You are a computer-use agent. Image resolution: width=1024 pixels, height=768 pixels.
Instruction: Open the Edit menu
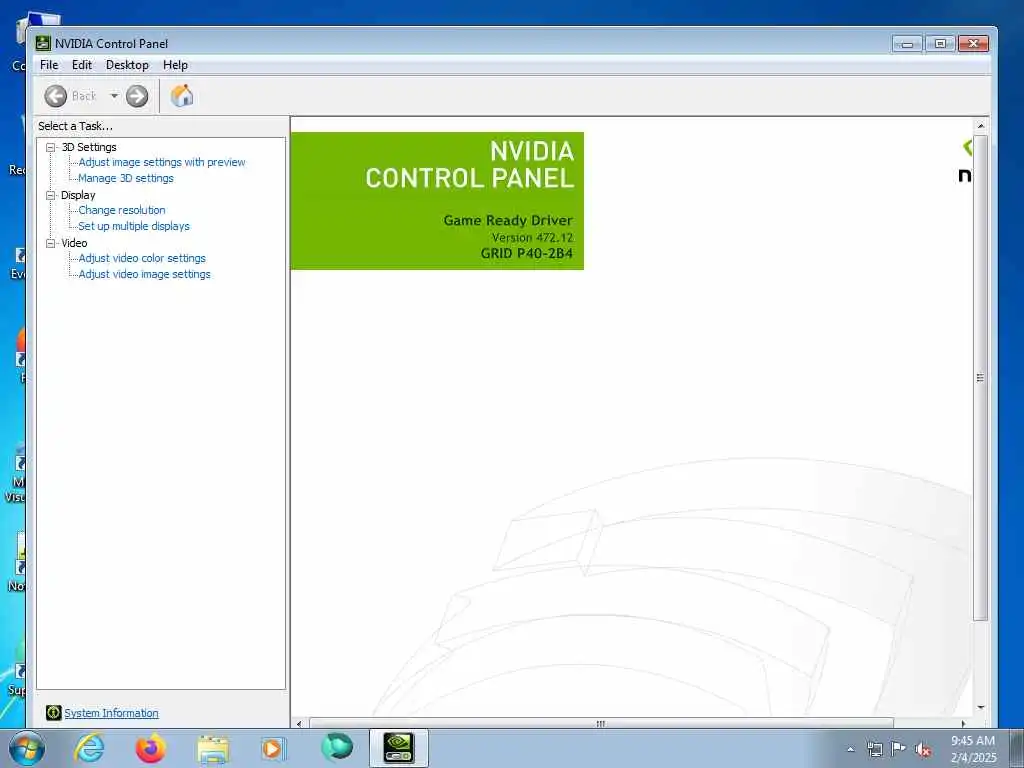(82, 65)
